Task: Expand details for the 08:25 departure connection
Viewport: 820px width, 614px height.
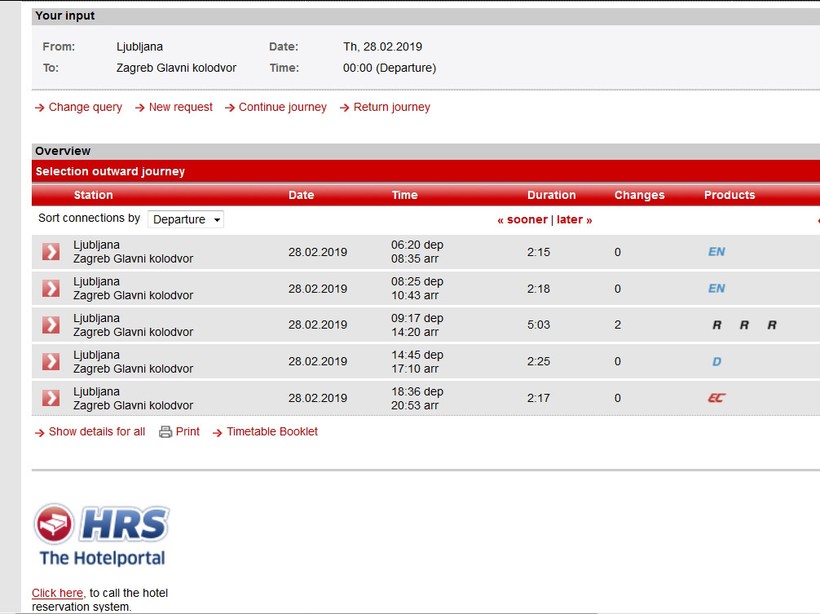Action: coord(51,289)
